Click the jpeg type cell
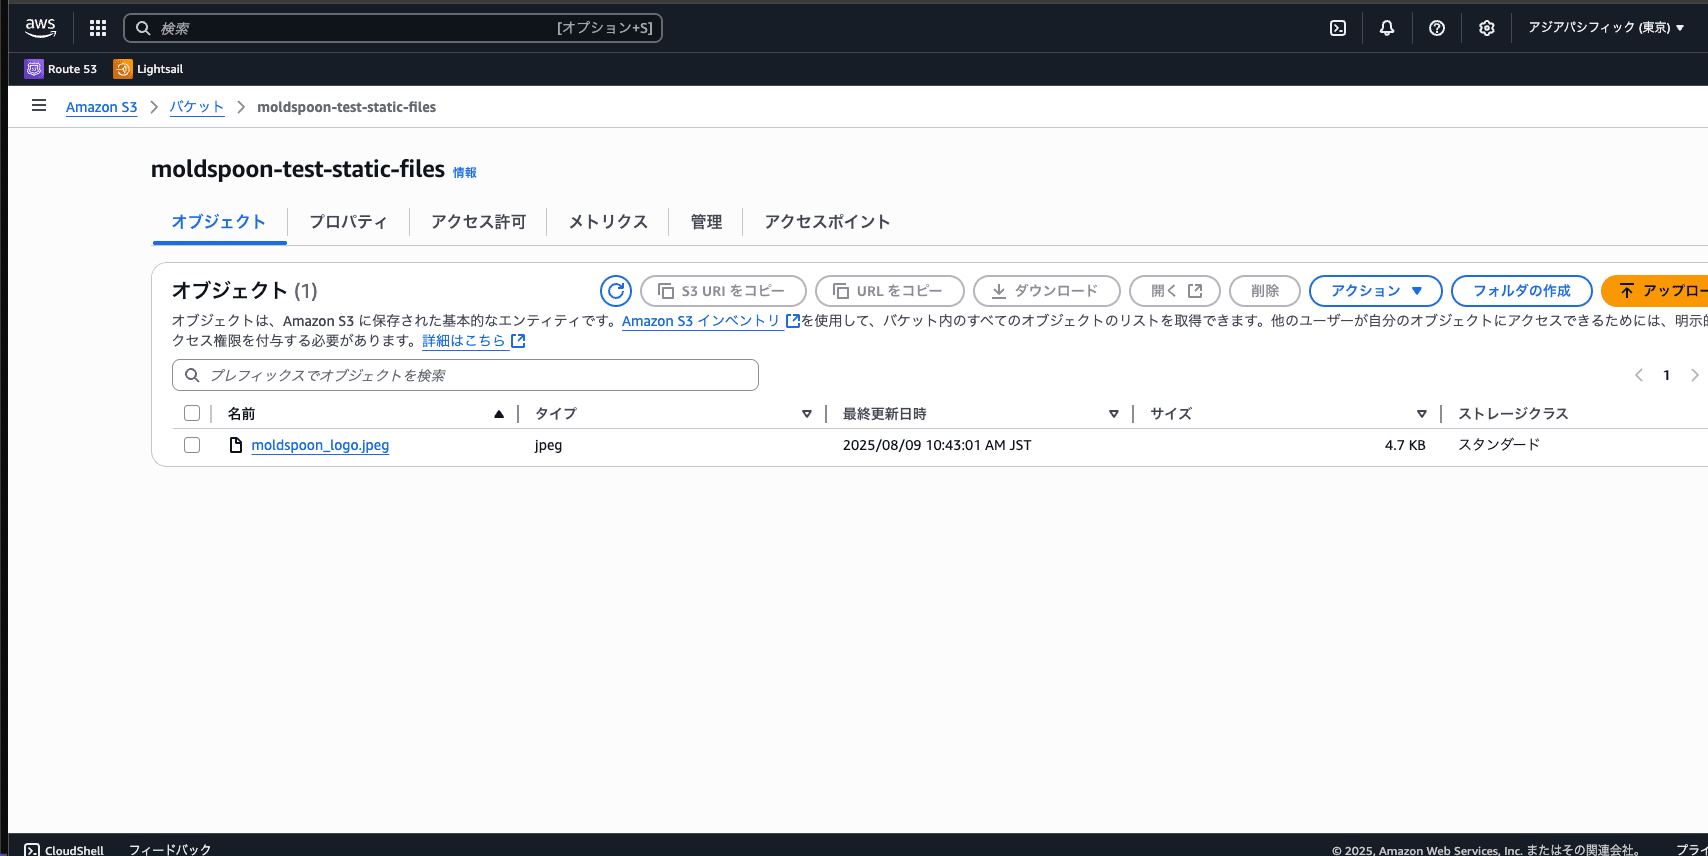This screenshot has width=1708, height=856. [548, 445]
